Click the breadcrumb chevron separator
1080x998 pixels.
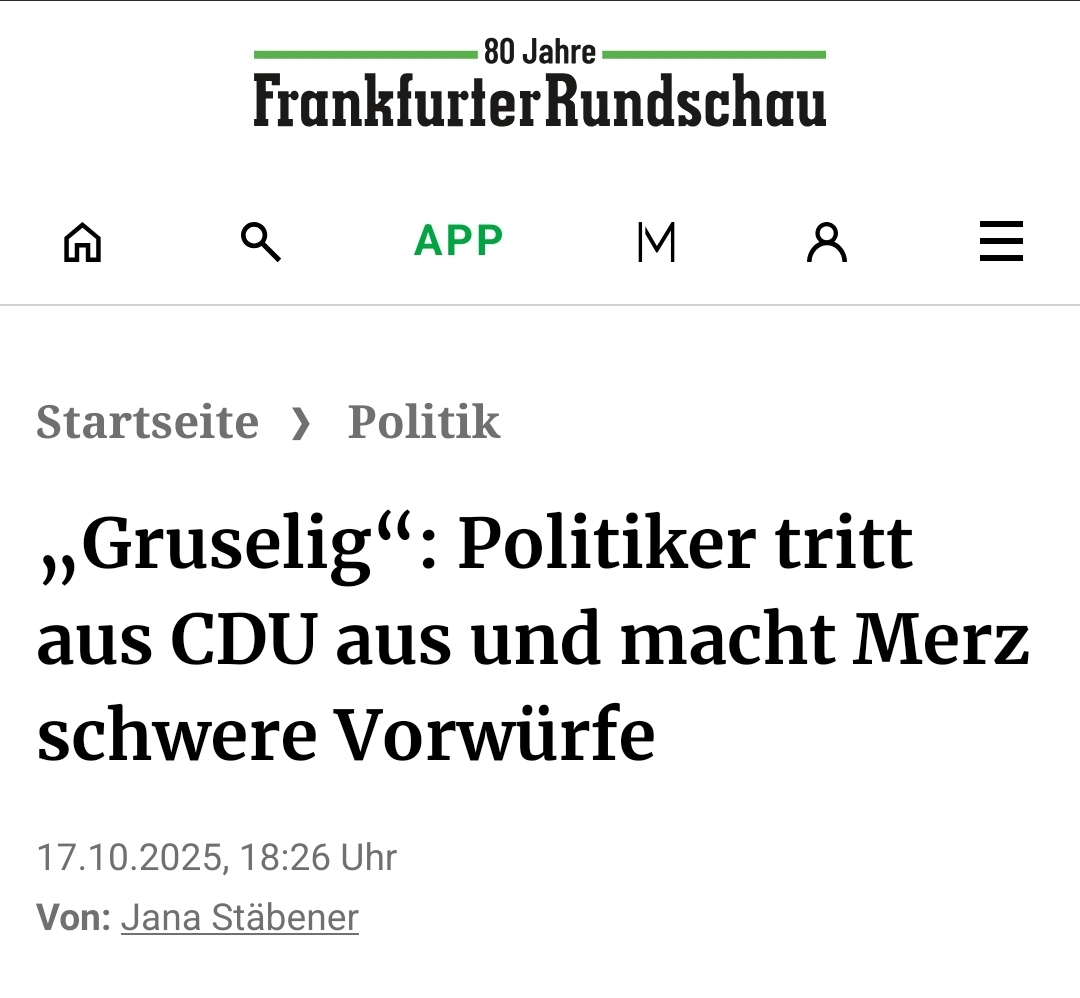301,424
